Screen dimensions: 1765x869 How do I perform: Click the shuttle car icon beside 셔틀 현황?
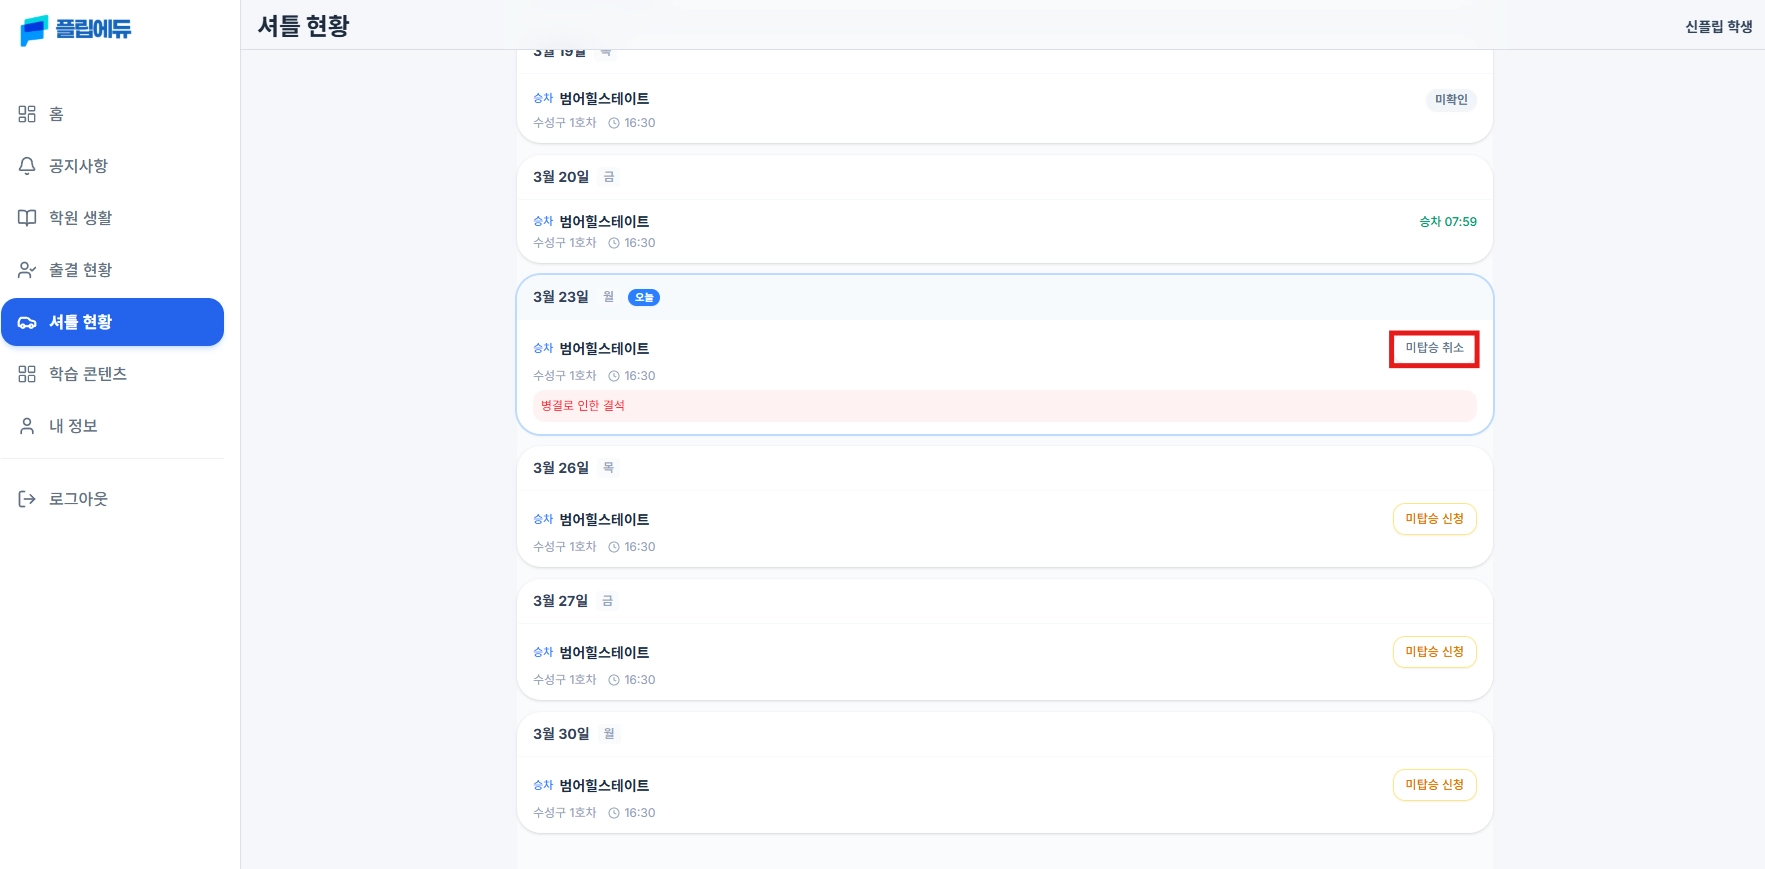click(x=27, y=322)
